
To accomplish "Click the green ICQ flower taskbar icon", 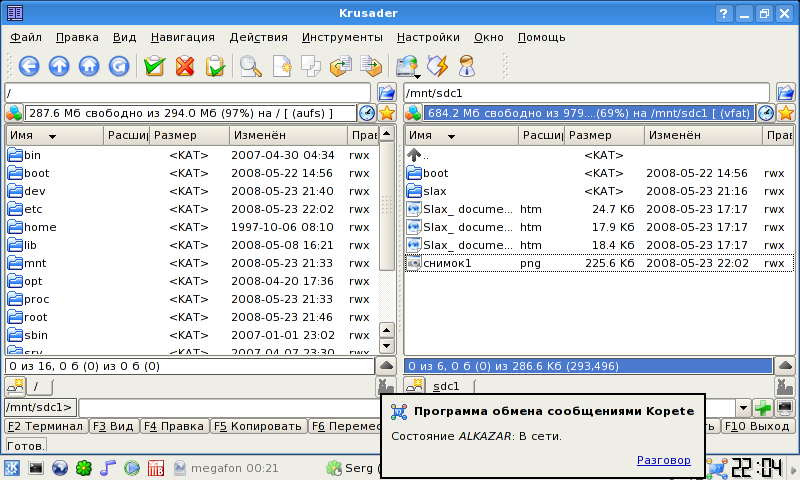I will click(x=84, y=467).
